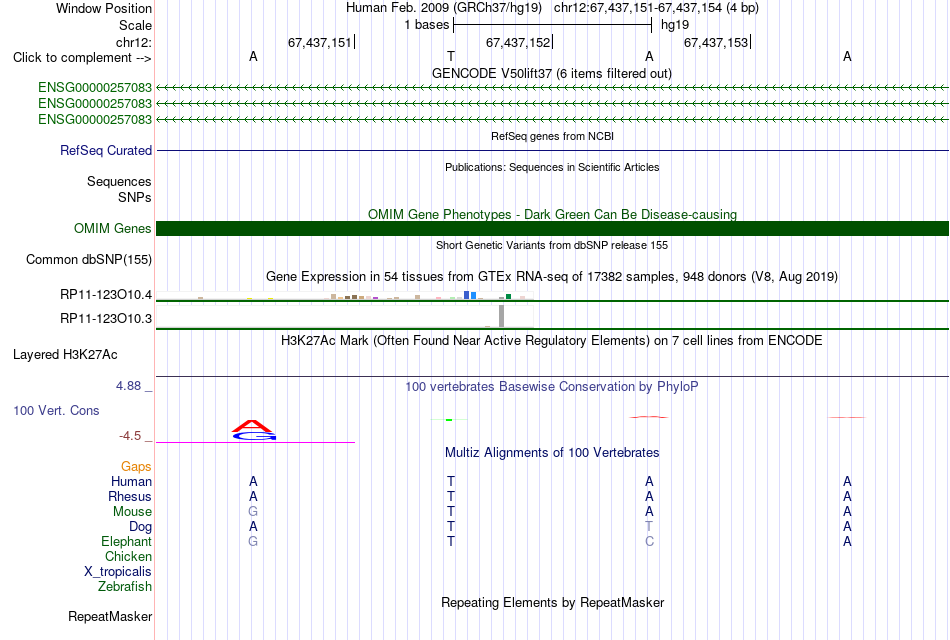Click the chr12:67,437,151-67,437,154 position text
Screen dimensions: 950x640
point(656,8)
